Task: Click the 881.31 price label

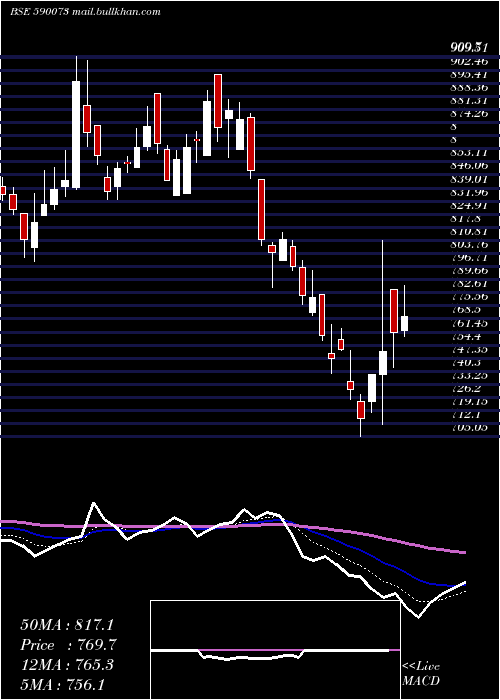Action: pos(469,100)
